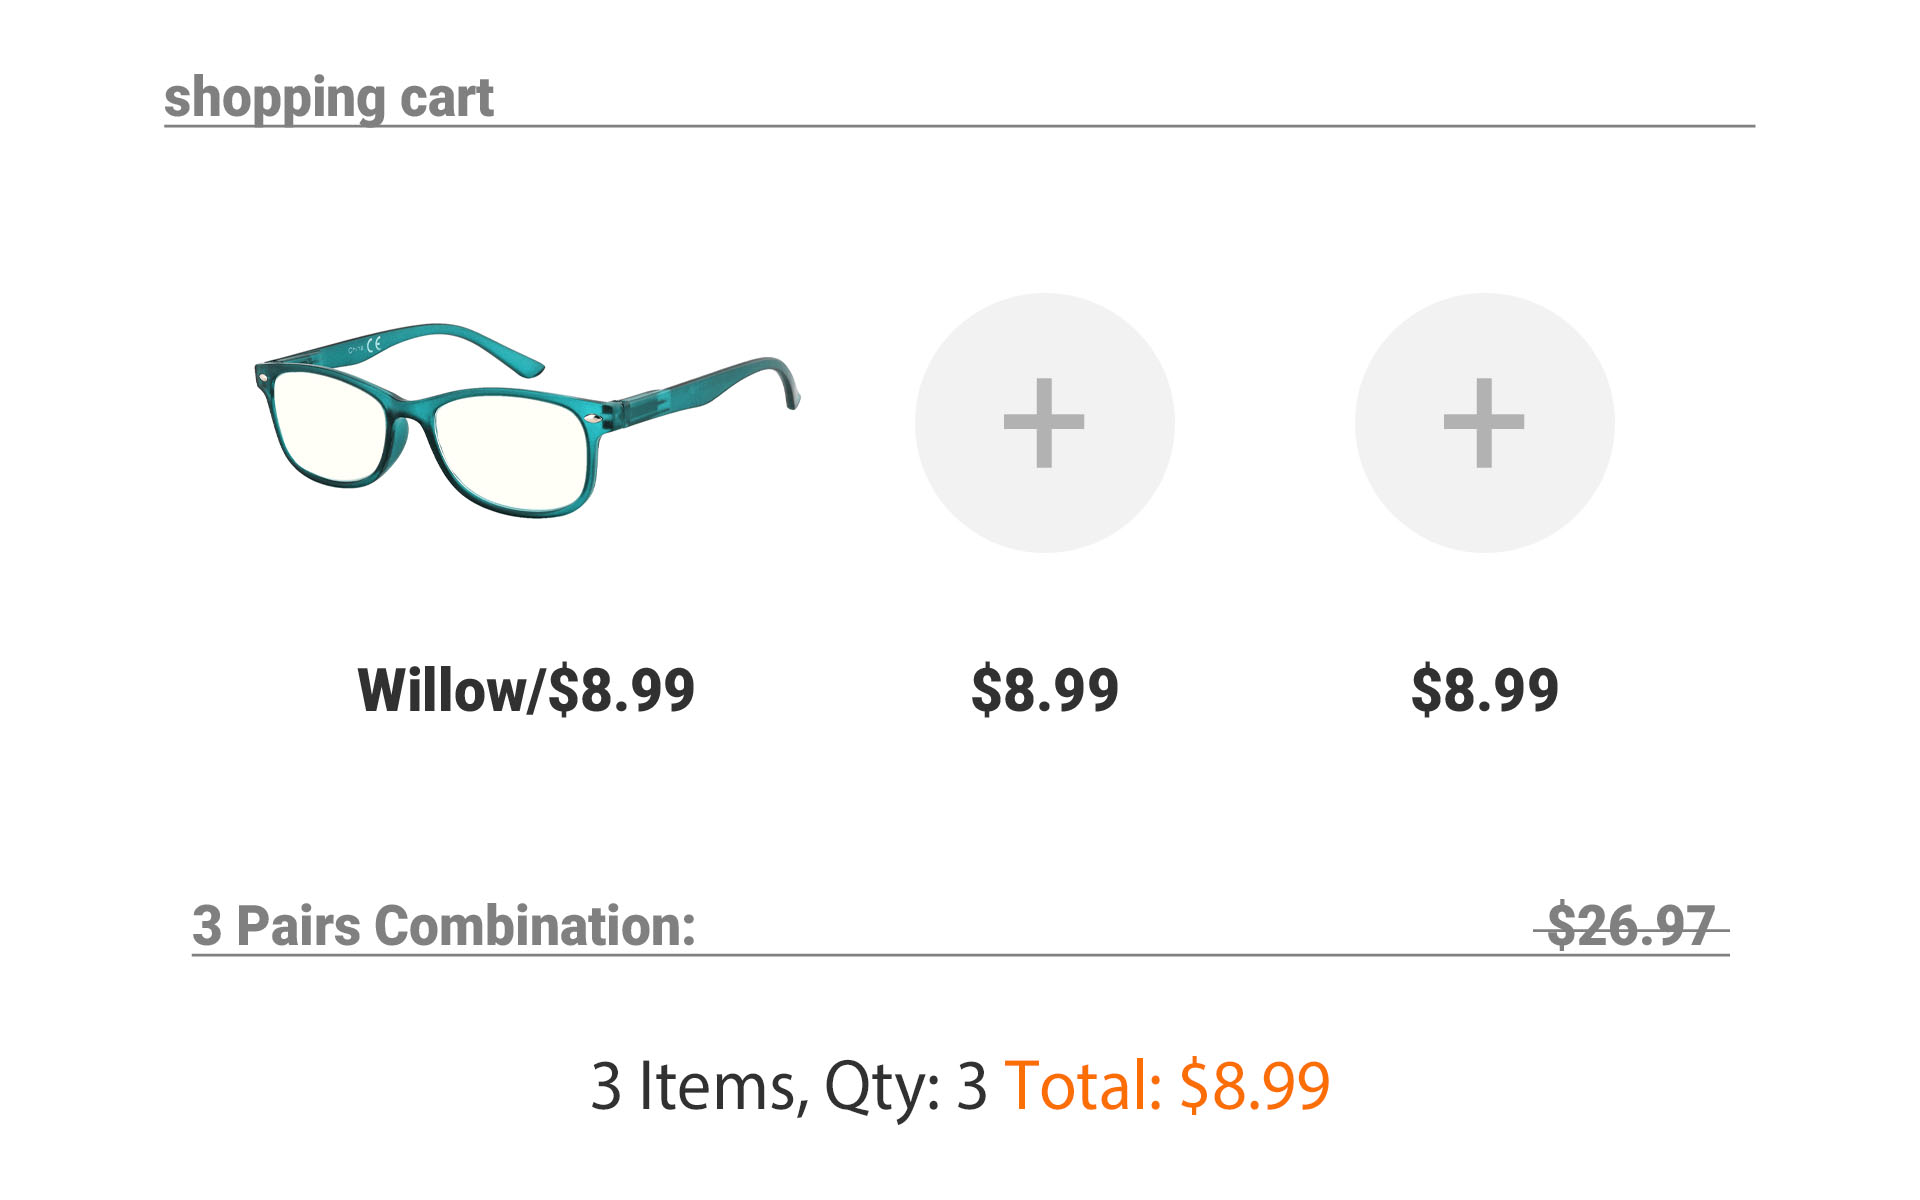The width and height of the screenshot is (1920, 1200).
Task: Click the divider line under shopping cart heading
Action: [1100, 126]
